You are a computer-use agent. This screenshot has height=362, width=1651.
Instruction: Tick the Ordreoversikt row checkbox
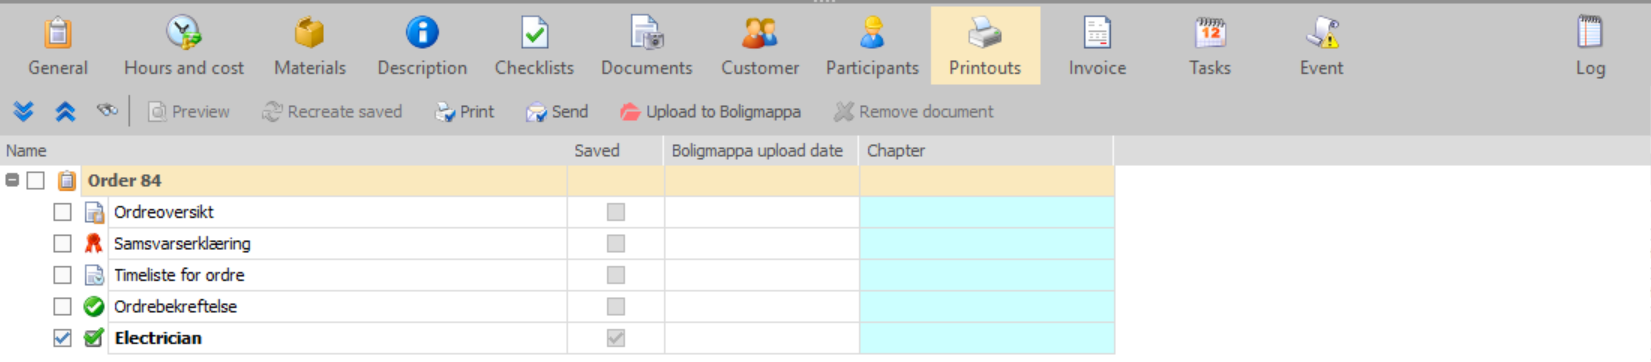(x=62, y=212)
